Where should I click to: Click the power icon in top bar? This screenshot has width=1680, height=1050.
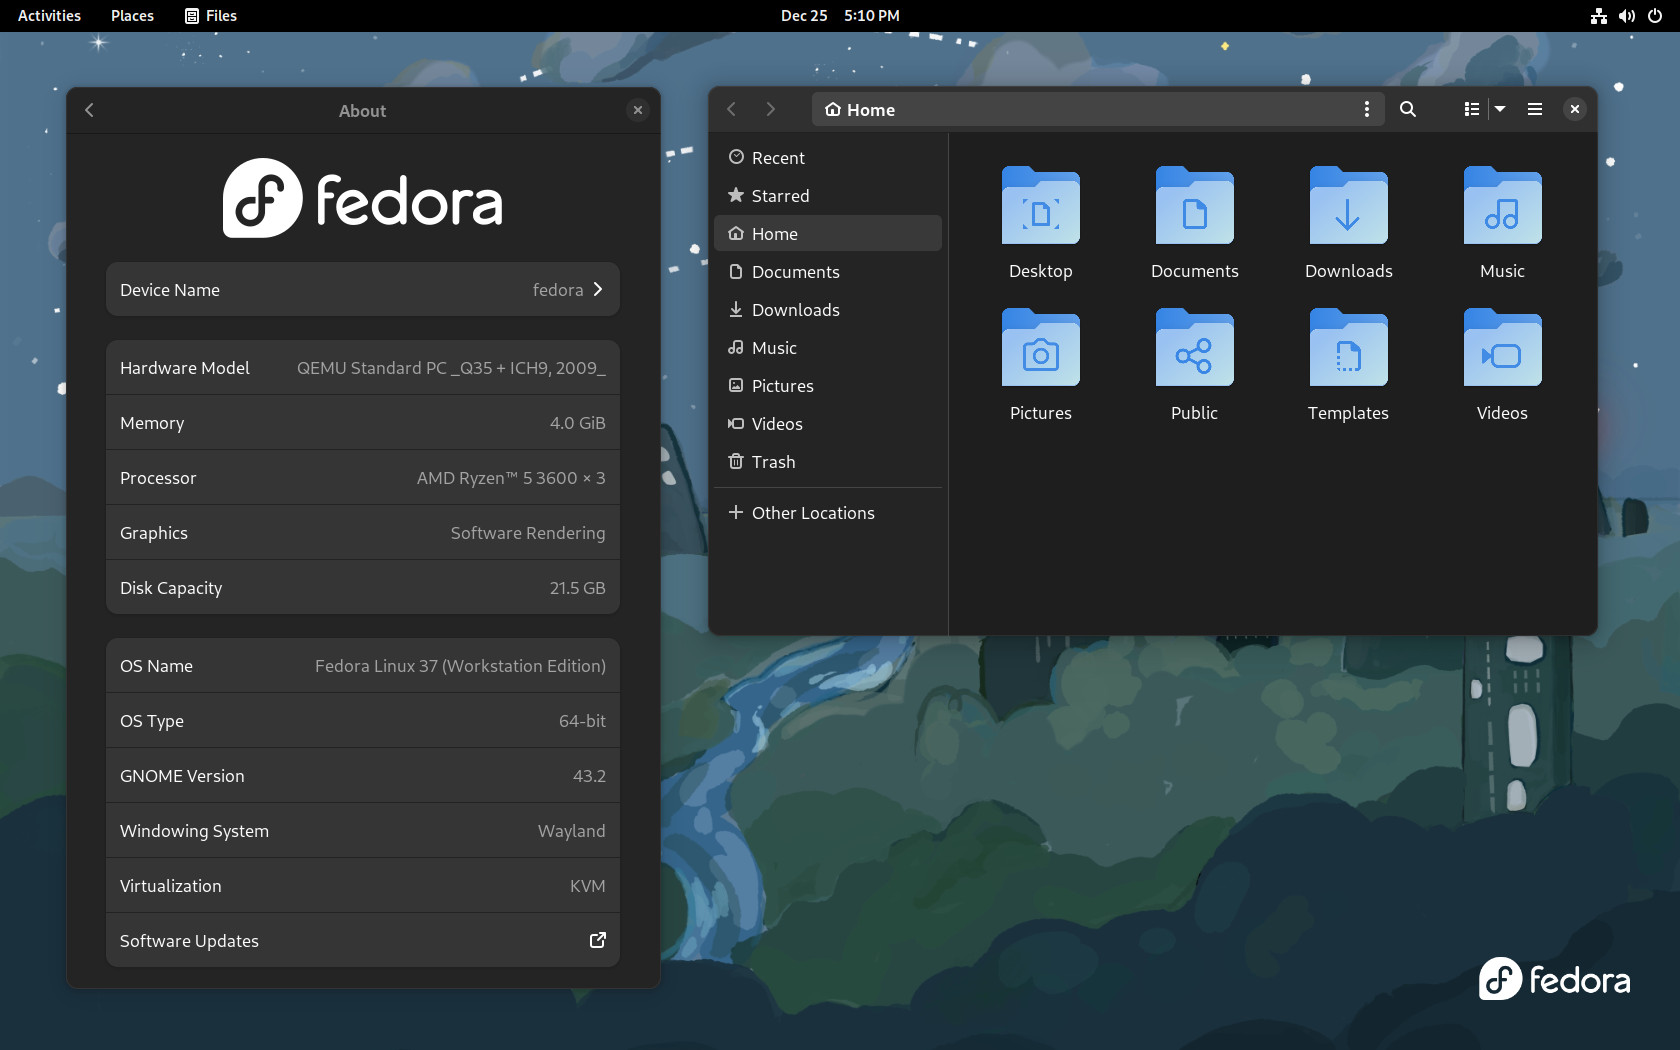(1655, 16)
